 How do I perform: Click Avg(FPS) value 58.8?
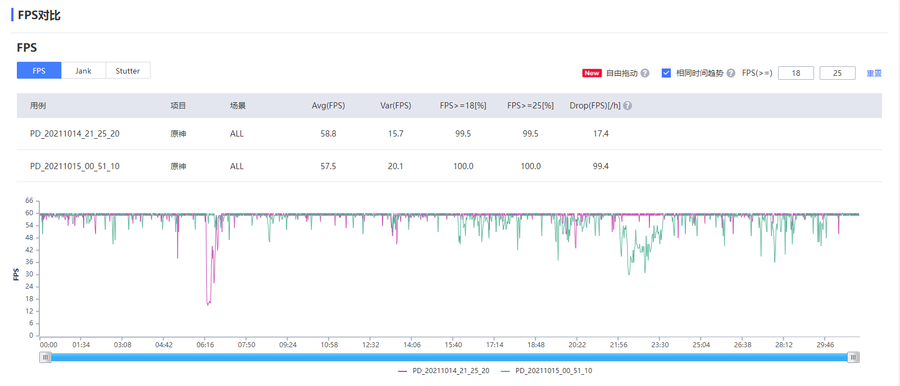click(329, 134)
